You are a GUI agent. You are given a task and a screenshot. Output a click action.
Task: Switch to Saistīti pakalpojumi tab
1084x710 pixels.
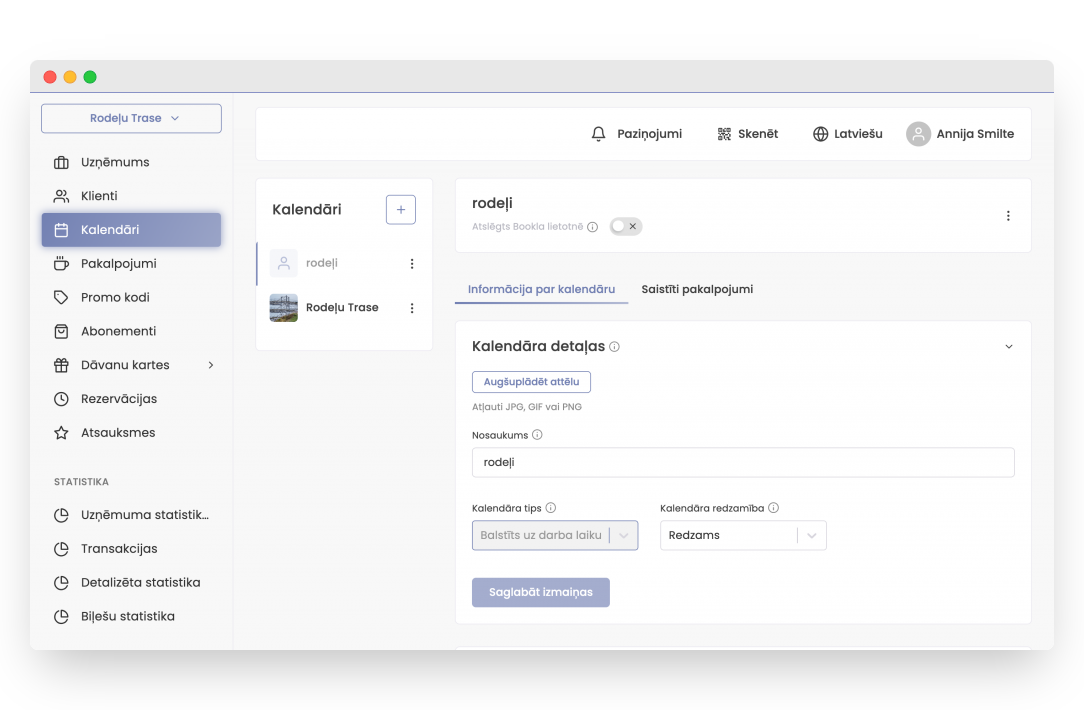point(697,289)
